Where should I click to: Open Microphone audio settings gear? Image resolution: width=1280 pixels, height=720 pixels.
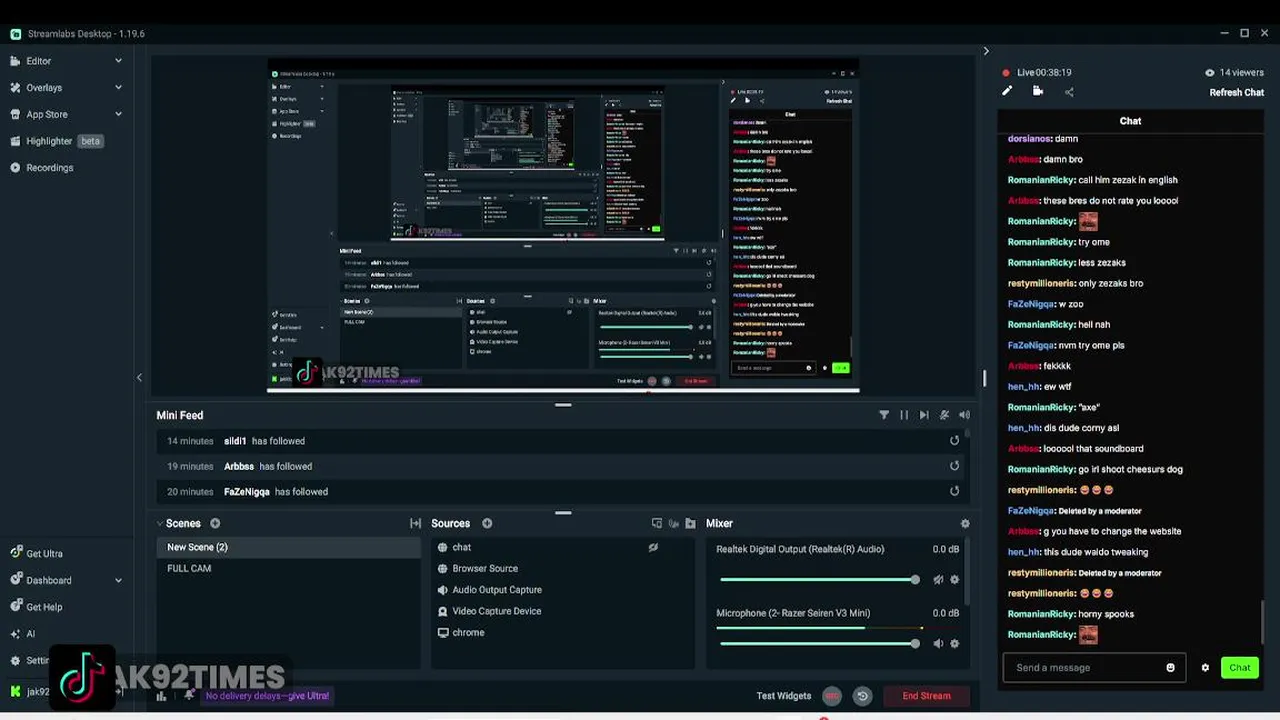(x=954, y=644)
